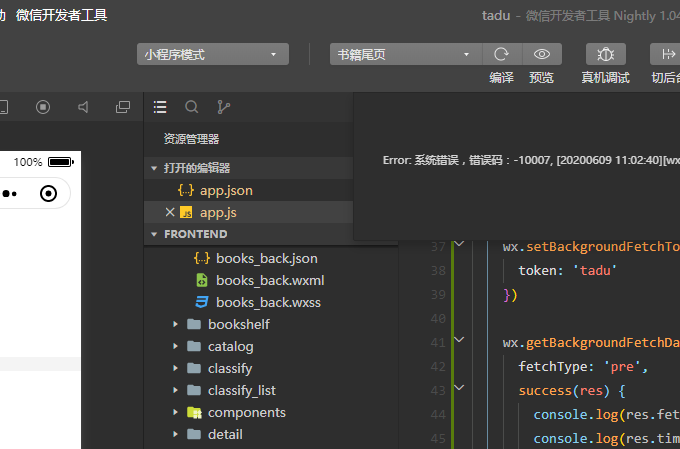Expand the components folder
This screenshot has width=680, height=449.
175,412
